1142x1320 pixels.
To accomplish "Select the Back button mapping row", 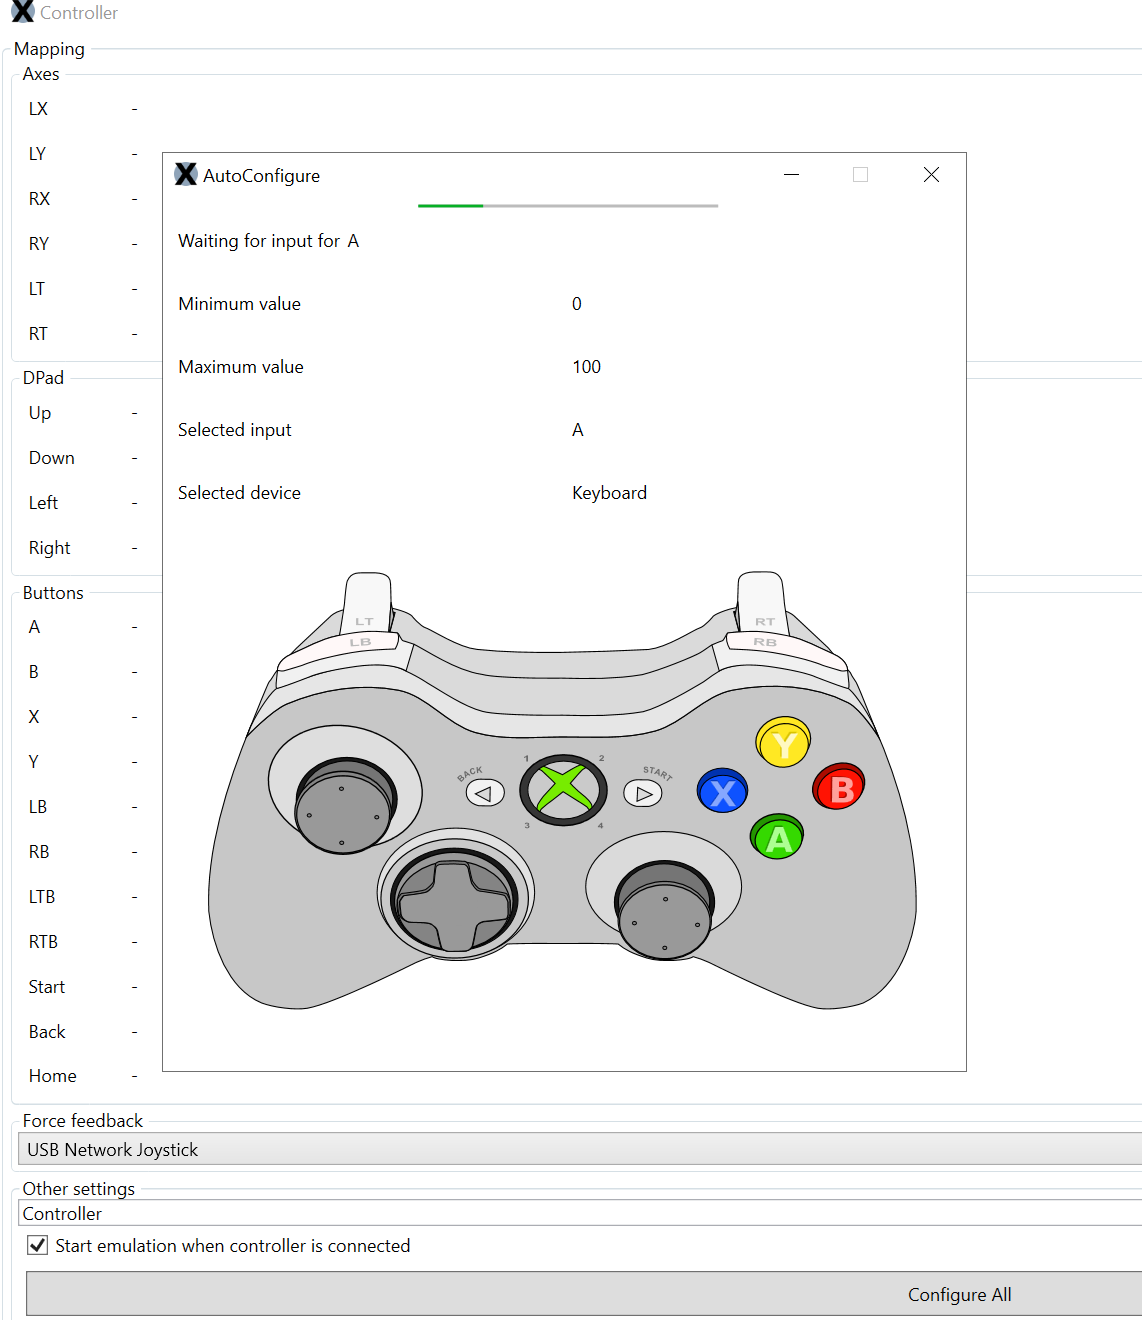I will (x=85, y=1031).
